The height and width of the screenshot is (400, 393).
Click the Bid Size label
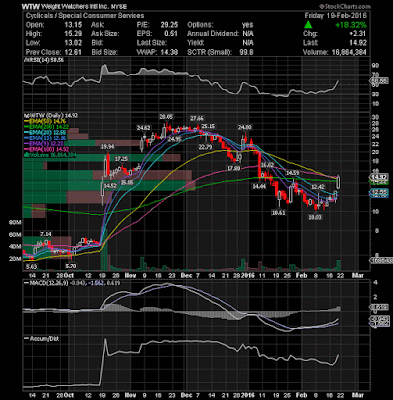[104, 52]
